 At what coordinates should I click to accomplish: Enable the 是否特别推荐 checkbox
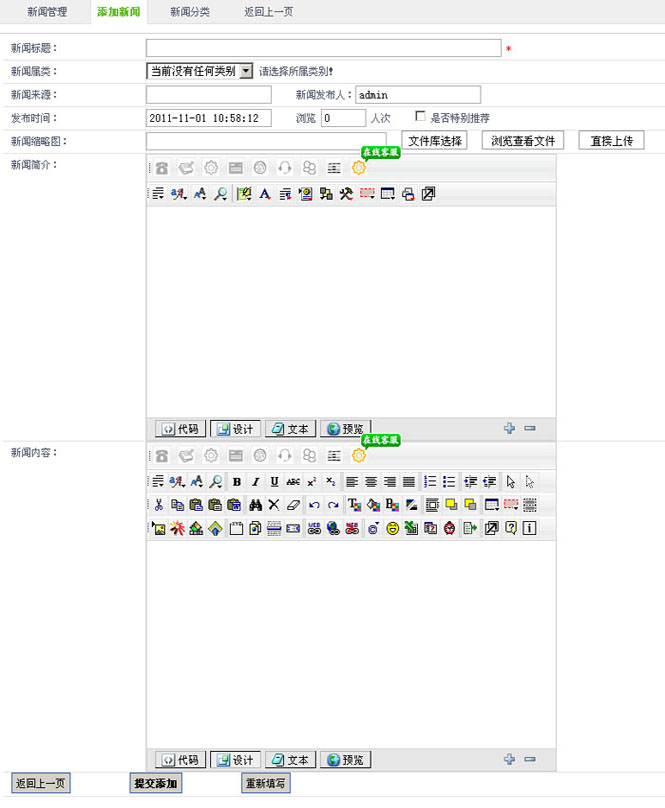click(421, 117)
